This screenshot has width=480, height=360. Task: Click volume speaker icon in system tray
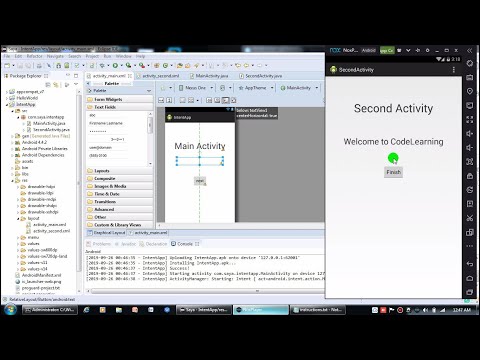click(426, 310)
